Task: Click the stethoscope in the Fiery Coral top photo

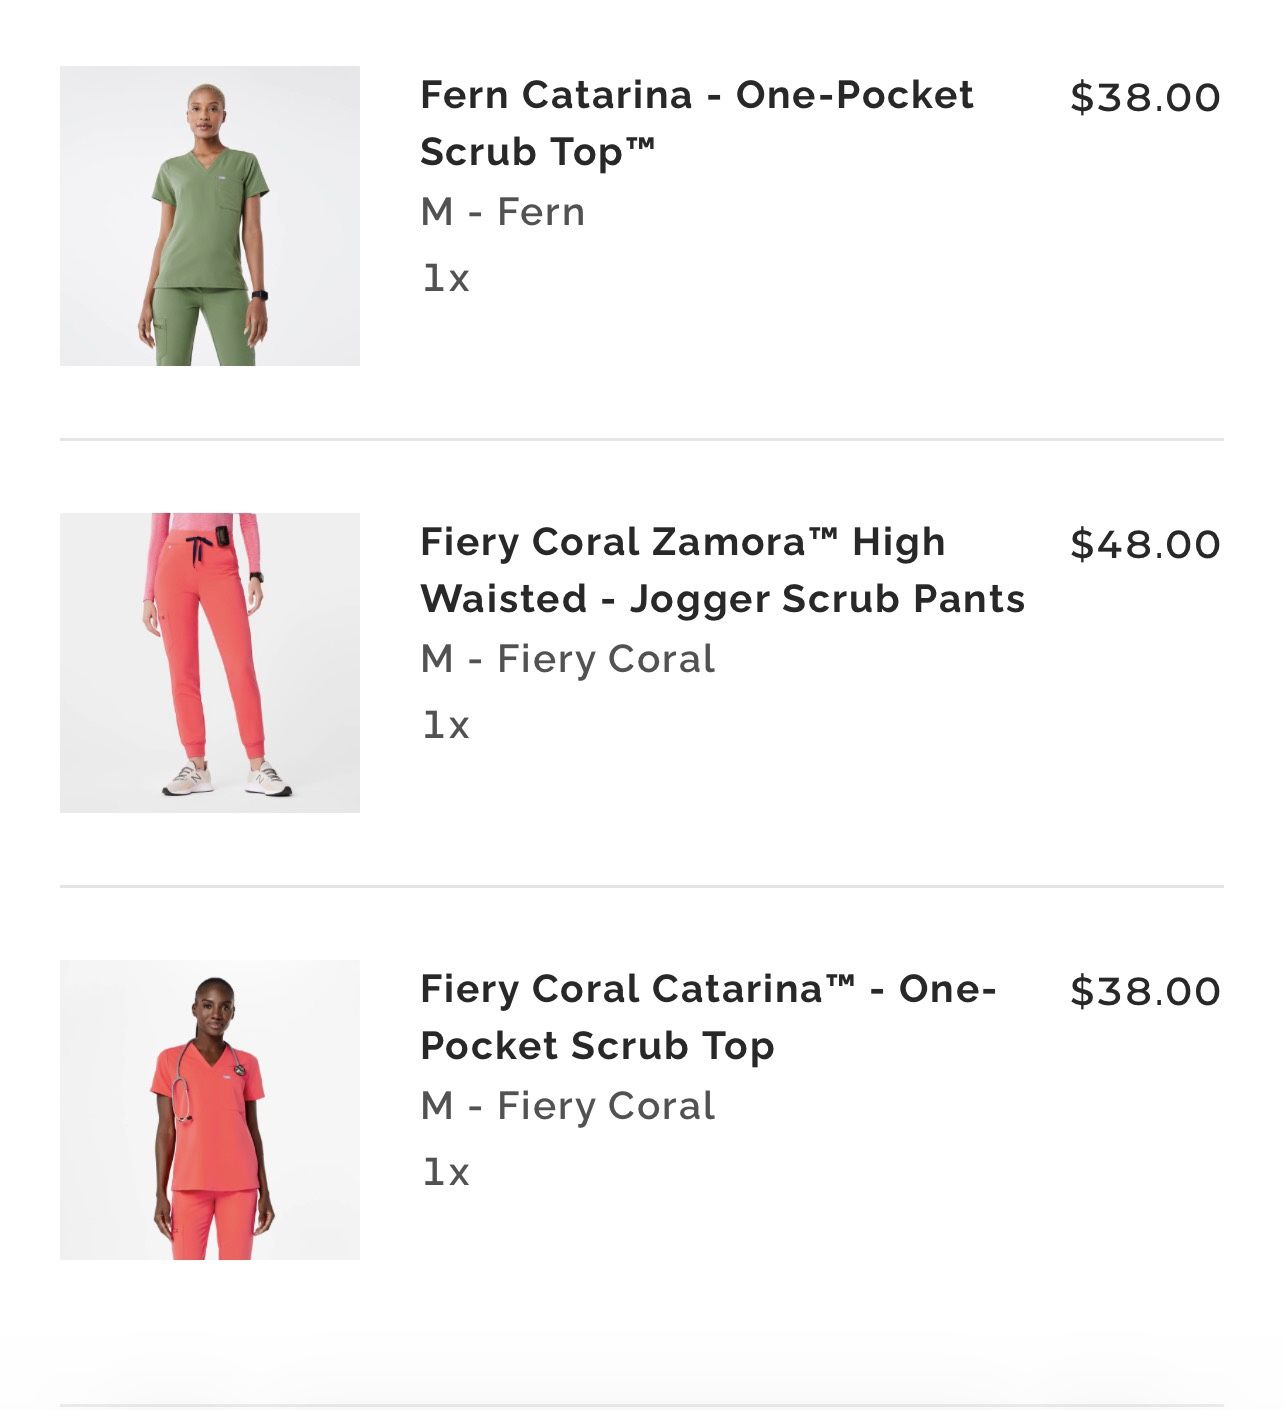Action: [x=183, y=1090]
